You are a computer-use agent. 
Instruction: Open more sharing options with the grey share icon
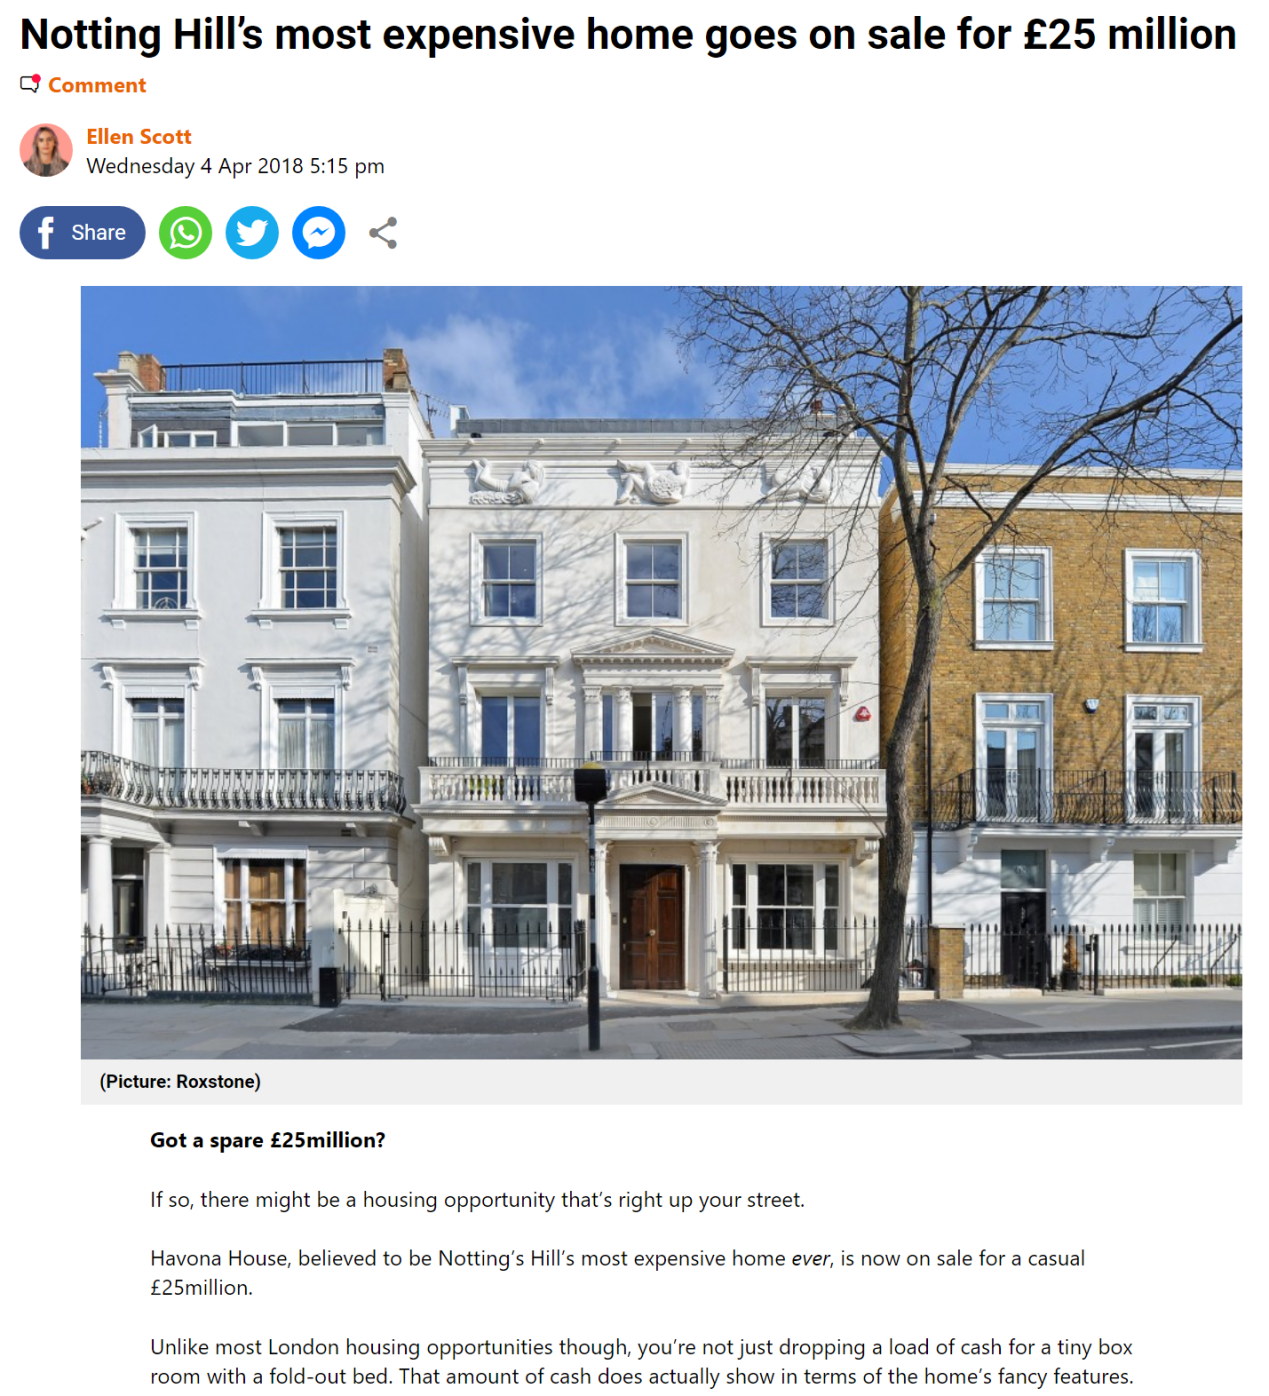383,233
